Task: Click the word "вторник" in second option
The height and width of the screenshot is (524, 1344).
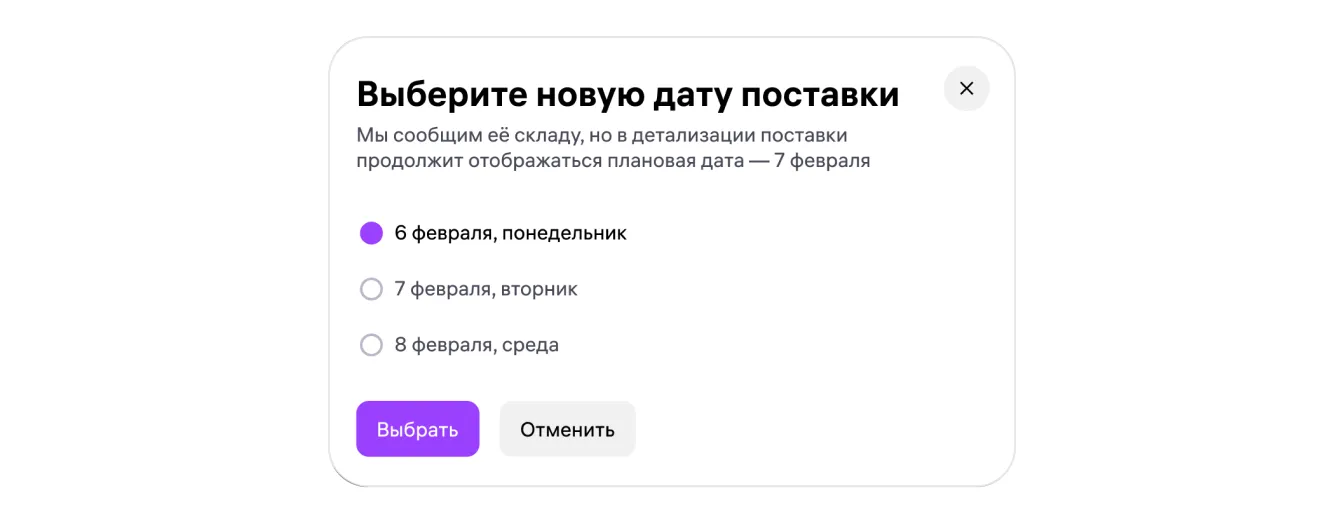Action: [539, 289]
